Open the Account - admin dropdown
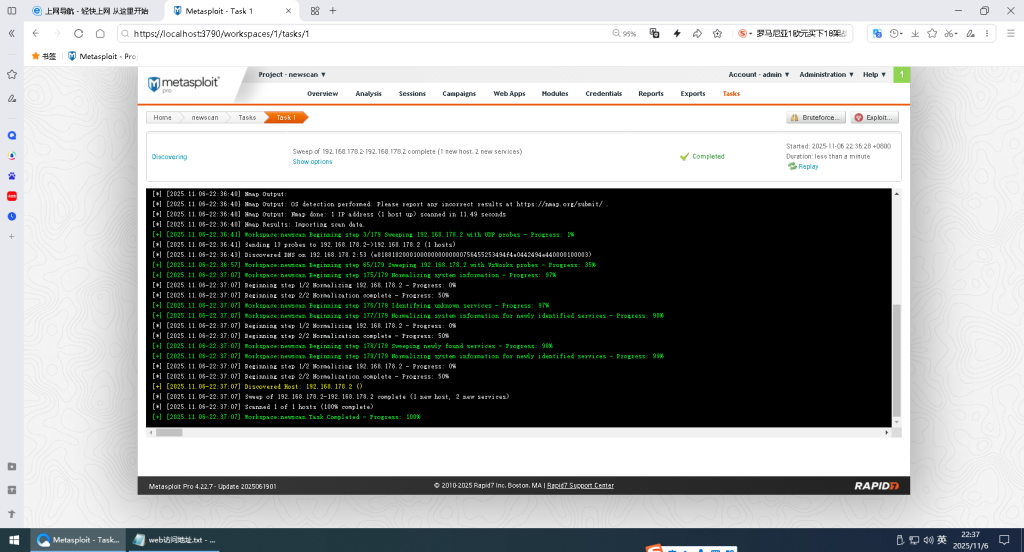 tap(758, 75)
